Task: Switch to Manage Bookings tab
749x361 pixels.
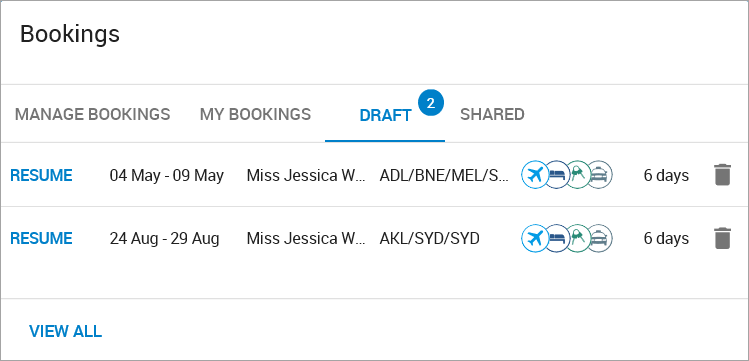Action: coord(93,114)
